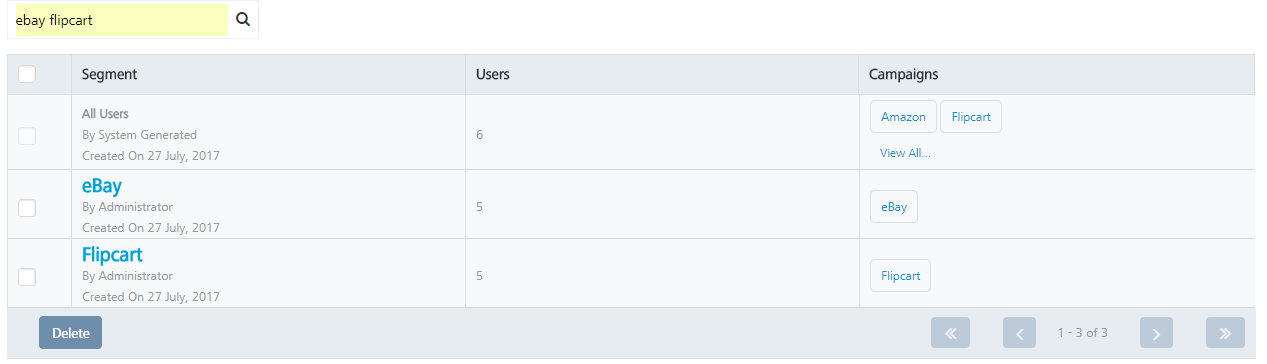Expand campaigns with View All link
1267x364 pixels.
[x=905, y=153]
